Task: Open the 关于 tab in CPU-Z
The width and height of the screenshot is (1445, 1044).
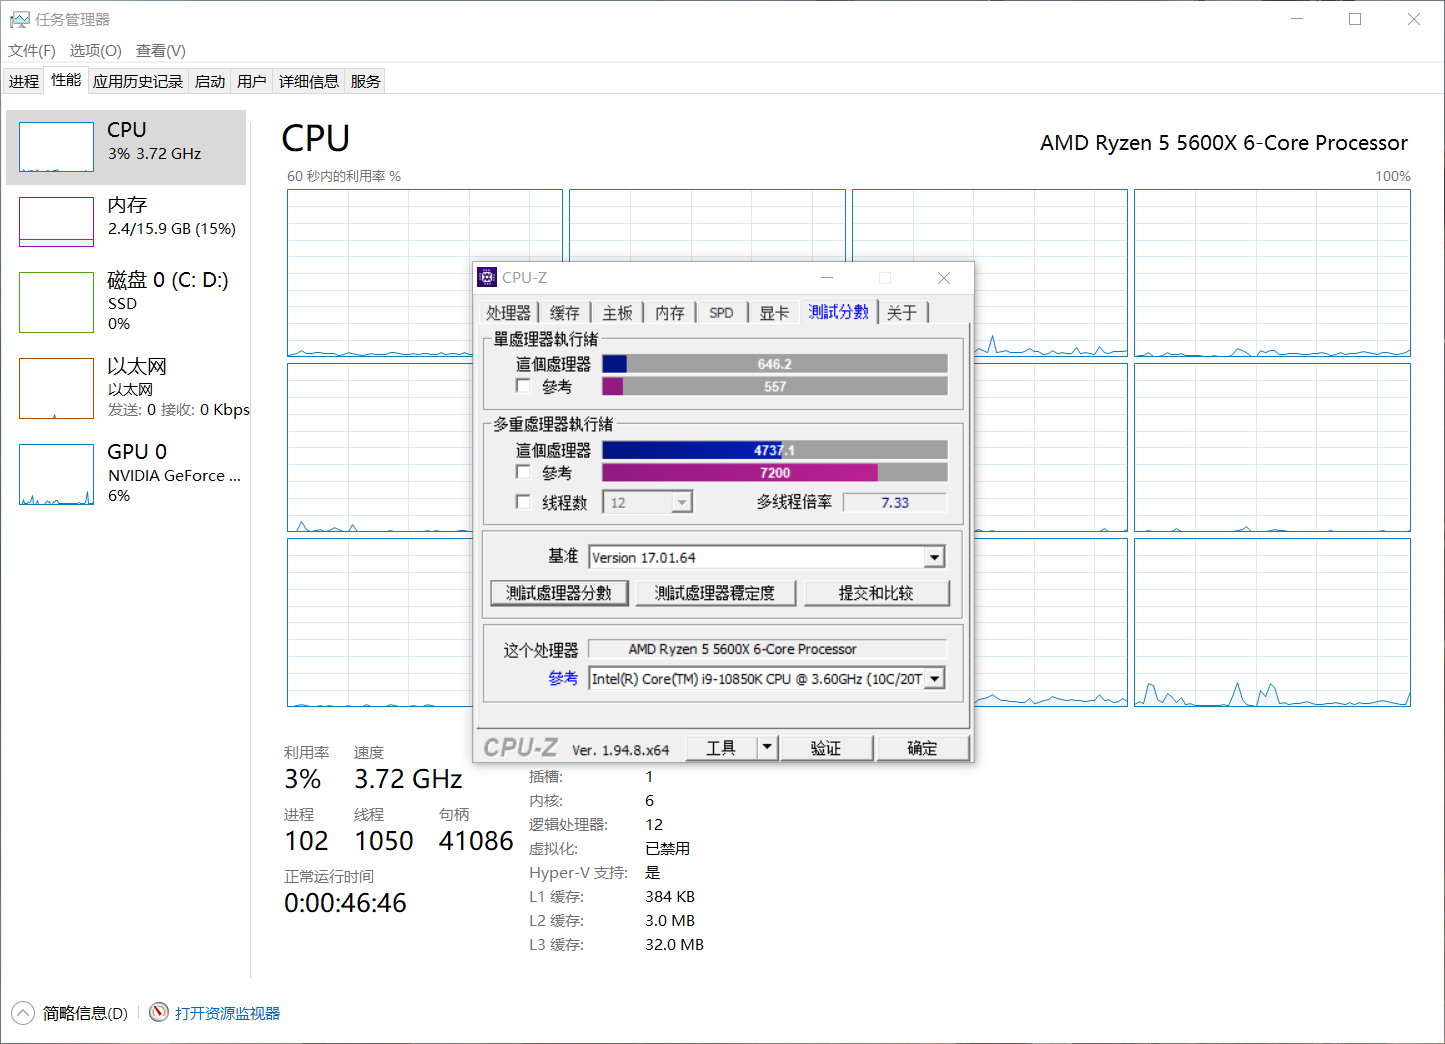Action: [x=902, y=313]
